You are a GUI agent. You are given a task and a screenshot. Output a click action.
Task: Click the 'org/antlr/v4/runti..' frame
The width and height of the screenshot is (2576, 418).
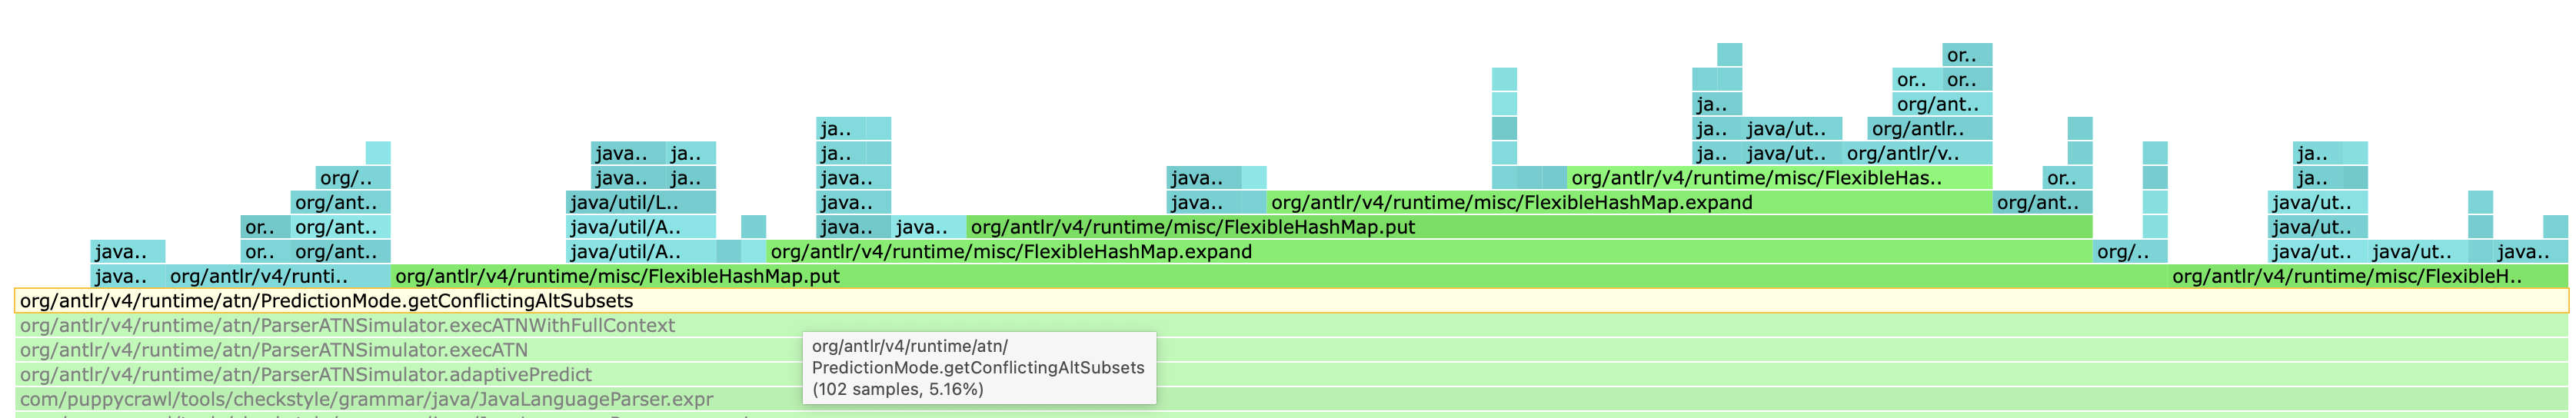click(x=278, y=277)
